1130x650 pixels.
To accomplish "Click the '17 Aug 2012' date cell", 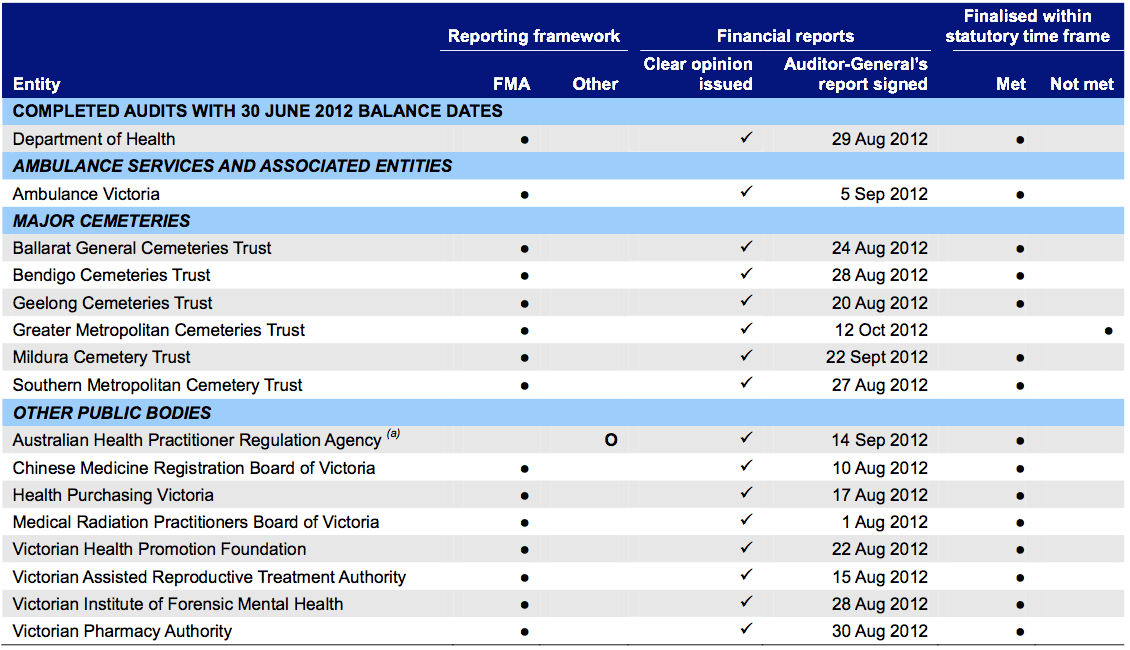I will (880, 495).
